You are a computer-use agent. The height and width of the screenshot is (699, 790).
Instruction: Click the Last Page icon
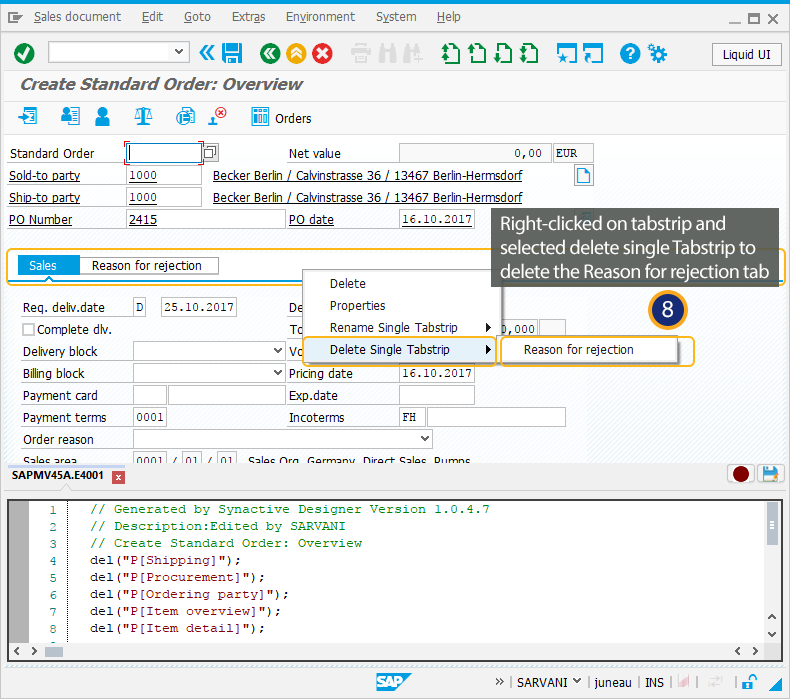point(529,53)
